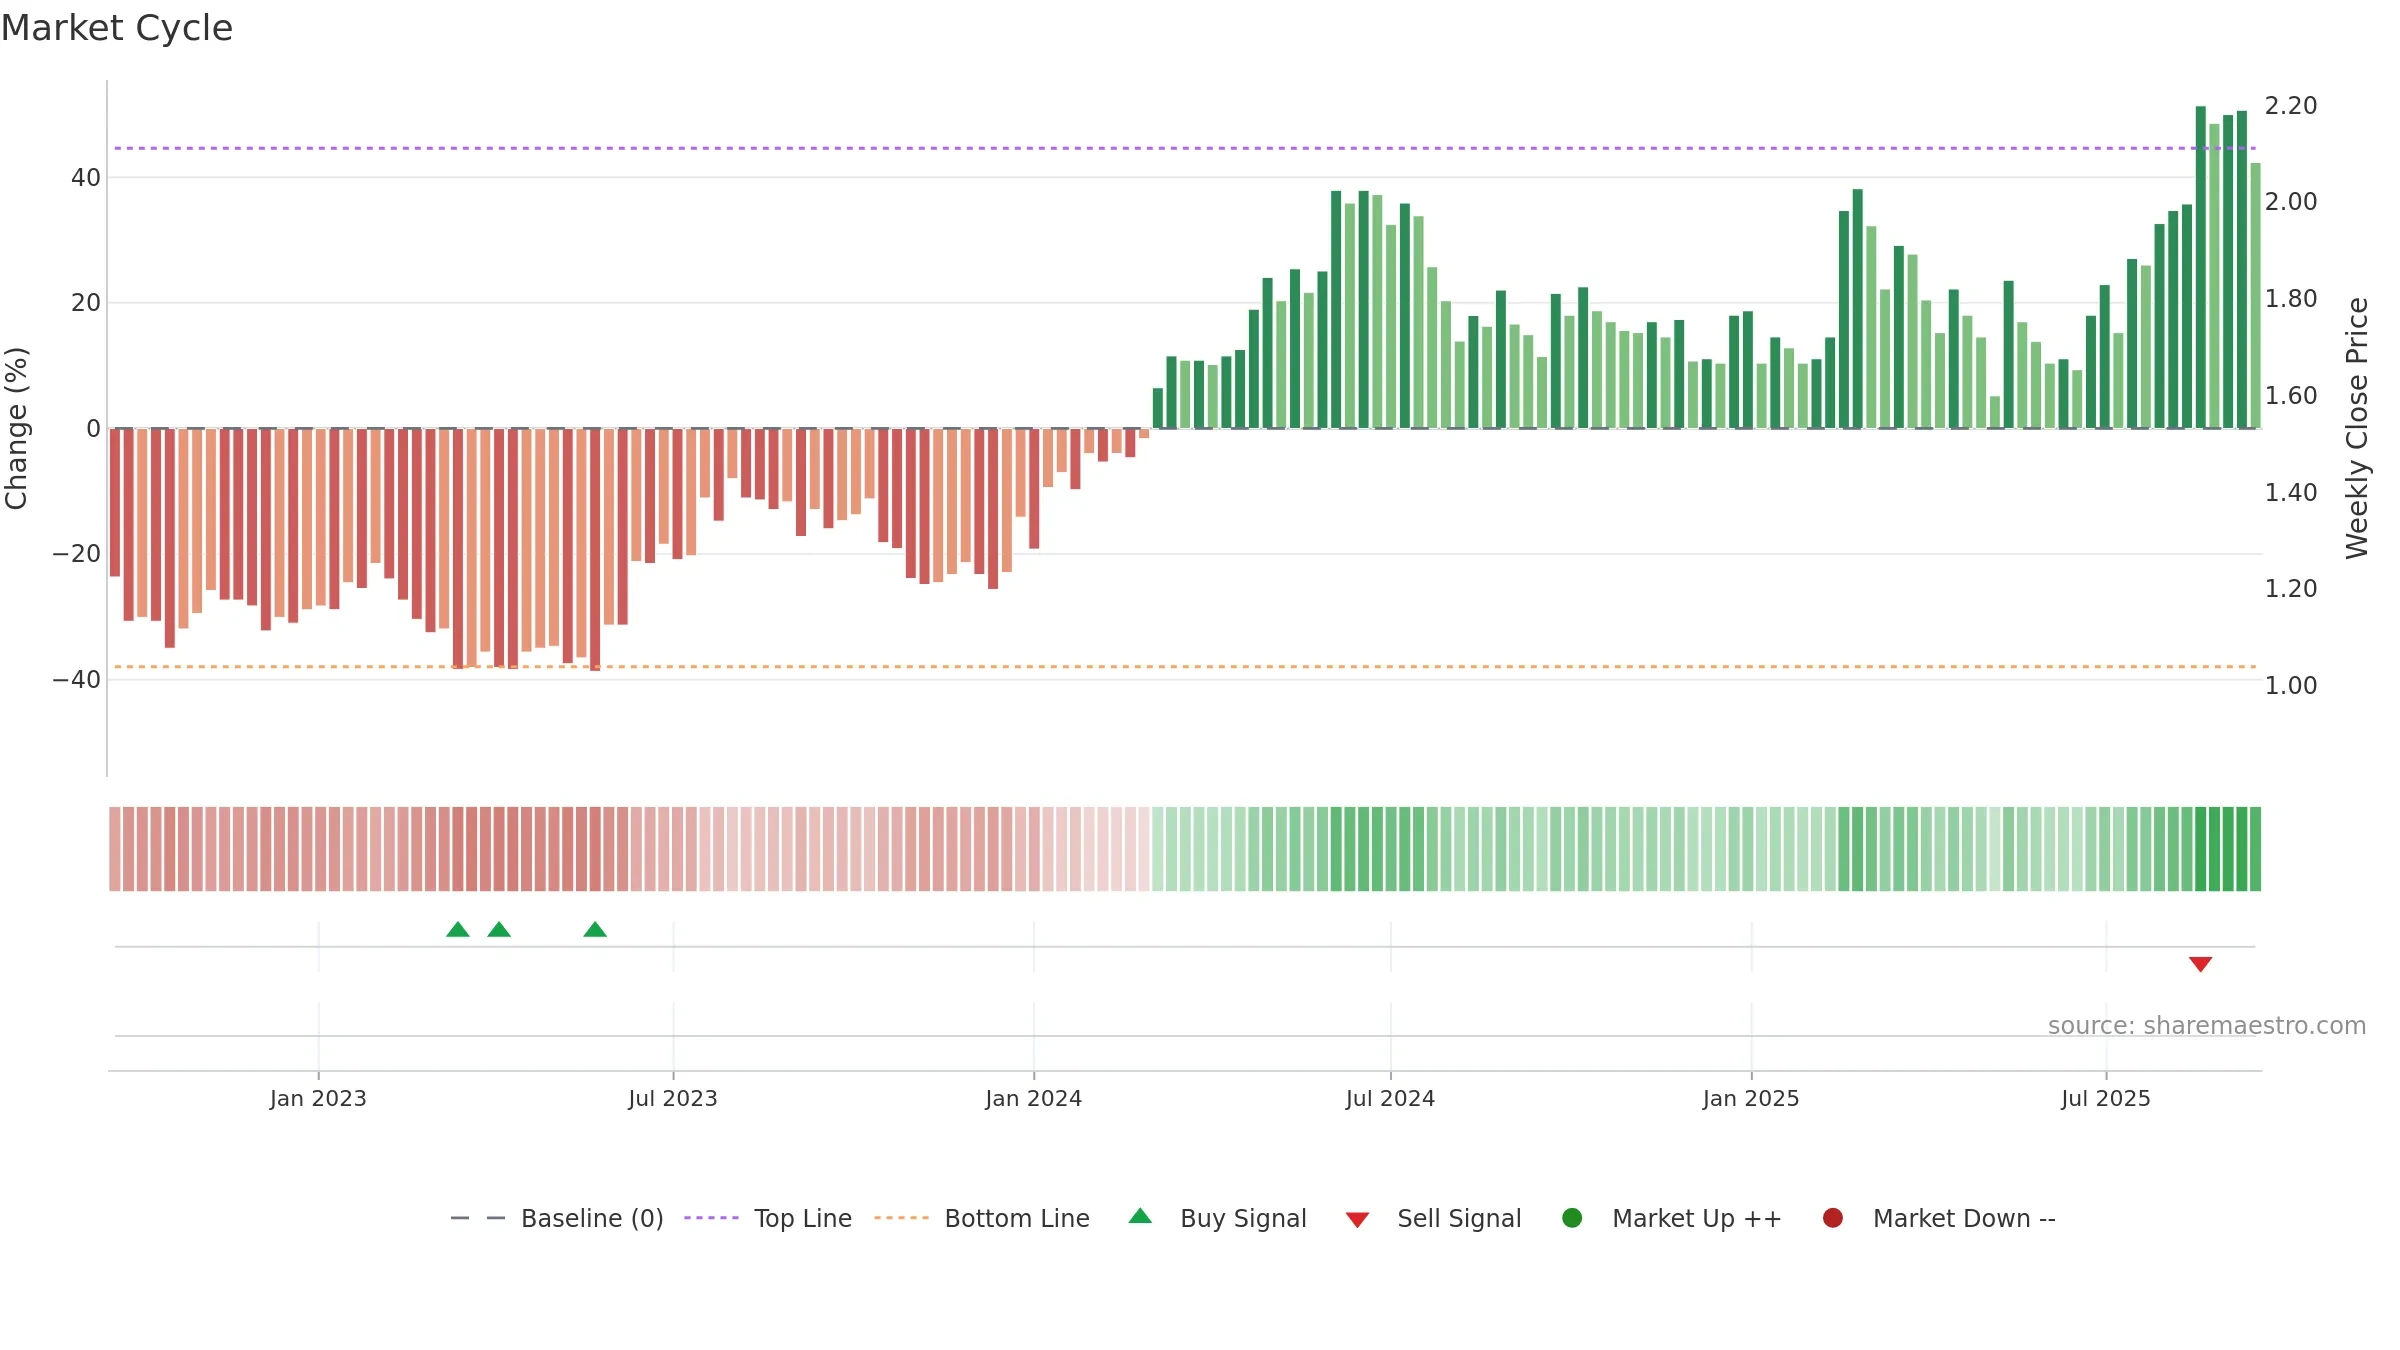Toggle the Bottom Line legend entry
The height and width of the screenshot is (1350, 2400).
(981, 1218)
